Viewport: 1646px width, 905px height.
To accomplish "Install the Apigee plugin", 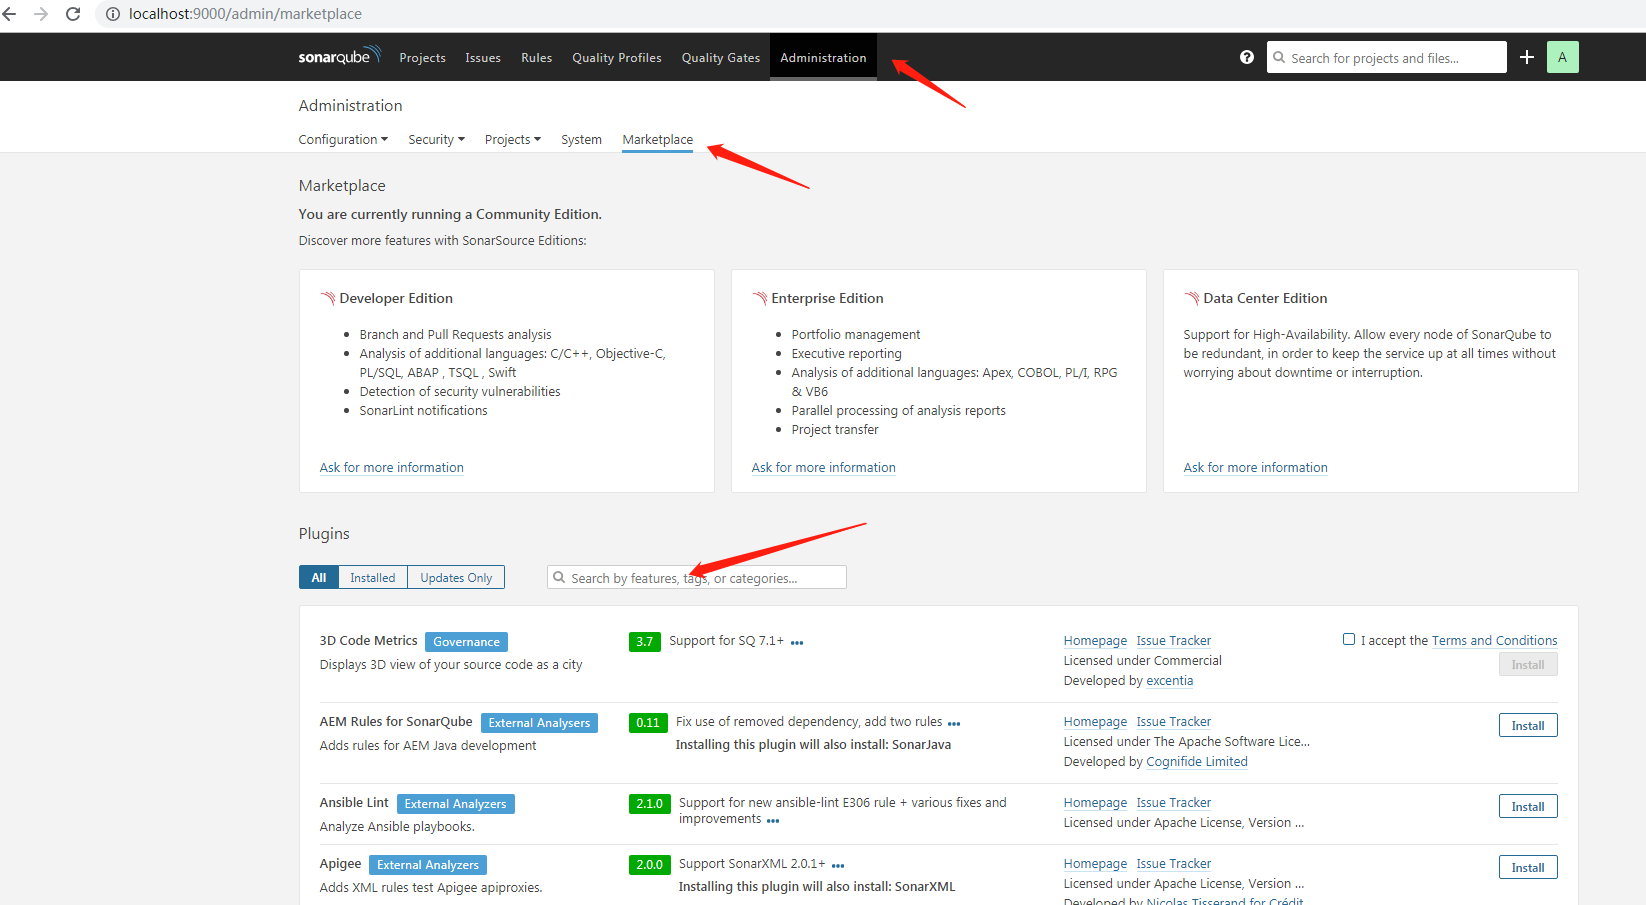I will [1528, 867].
